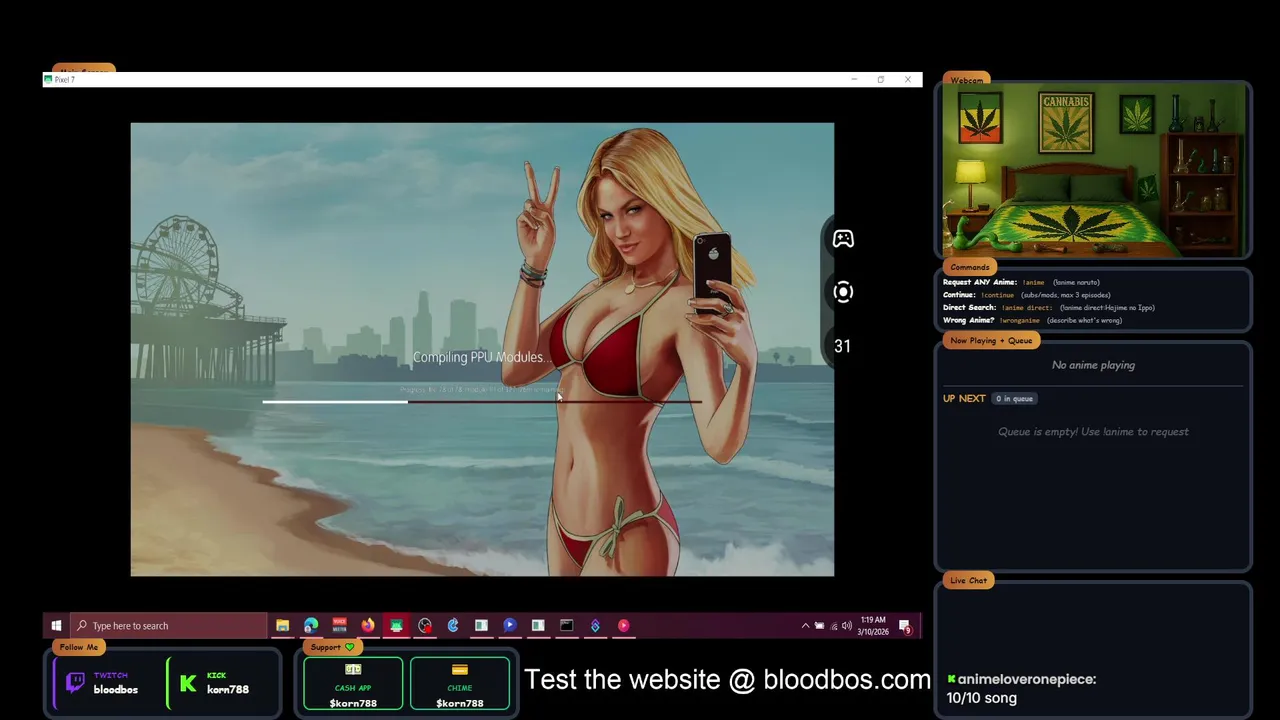Click the network icon in system tray
1280x720 pixels.
(x=834, y=626)
